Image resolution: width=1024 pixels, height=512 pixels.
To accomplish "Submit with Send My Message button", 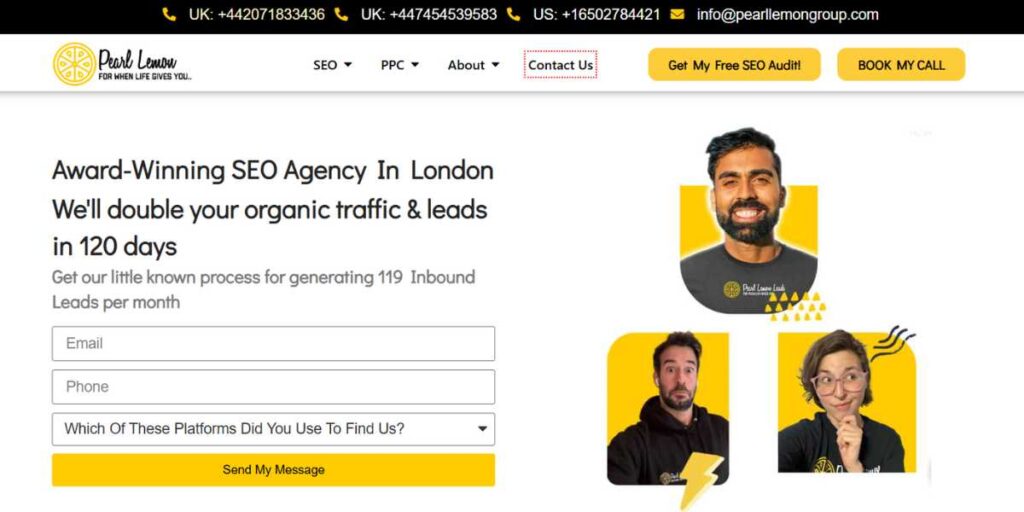I will pos(273,470).
